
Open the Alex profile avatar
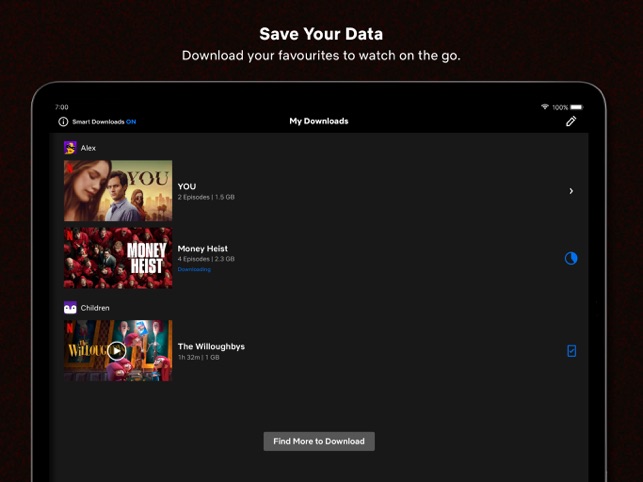[x=70, y=148]
